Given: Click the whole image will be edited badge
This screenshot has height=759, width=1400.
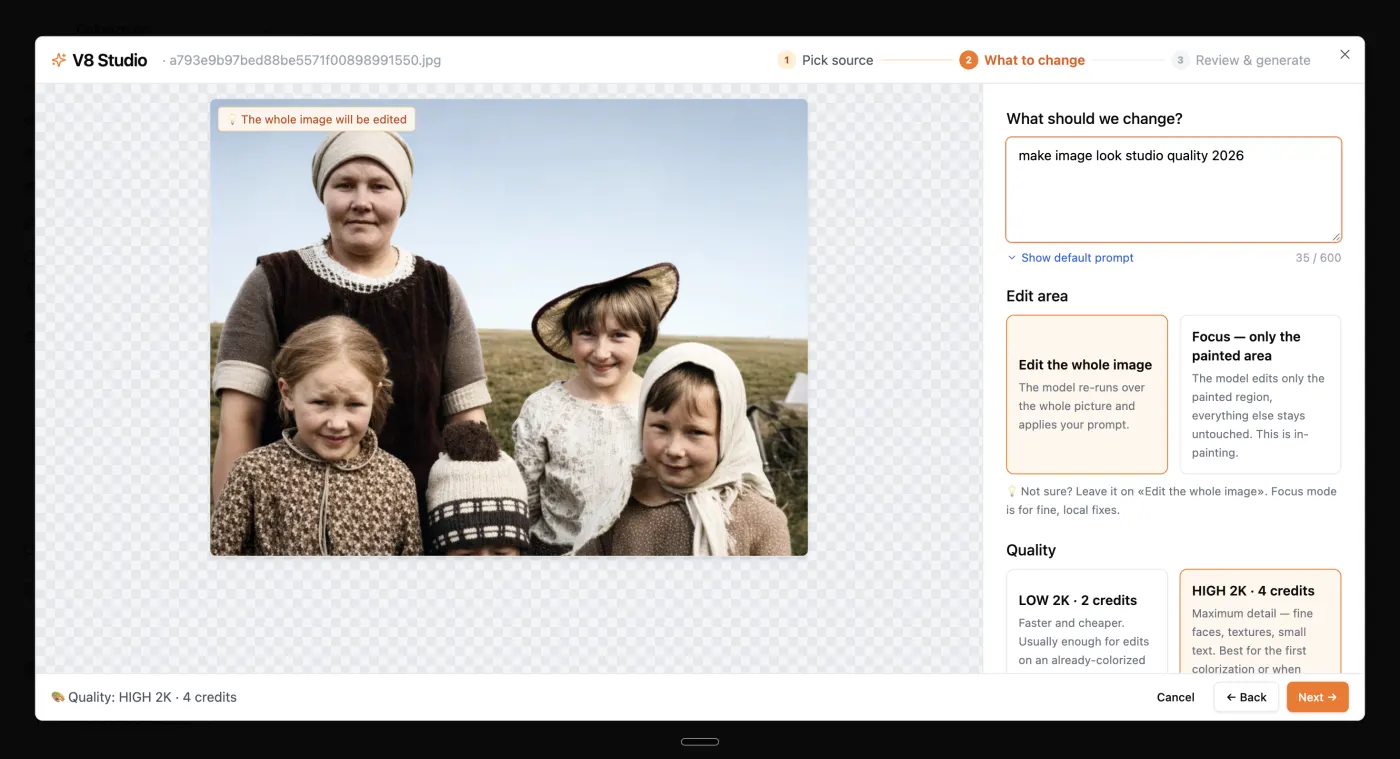Looking at the screenshot, I should (x=317, y=119).
